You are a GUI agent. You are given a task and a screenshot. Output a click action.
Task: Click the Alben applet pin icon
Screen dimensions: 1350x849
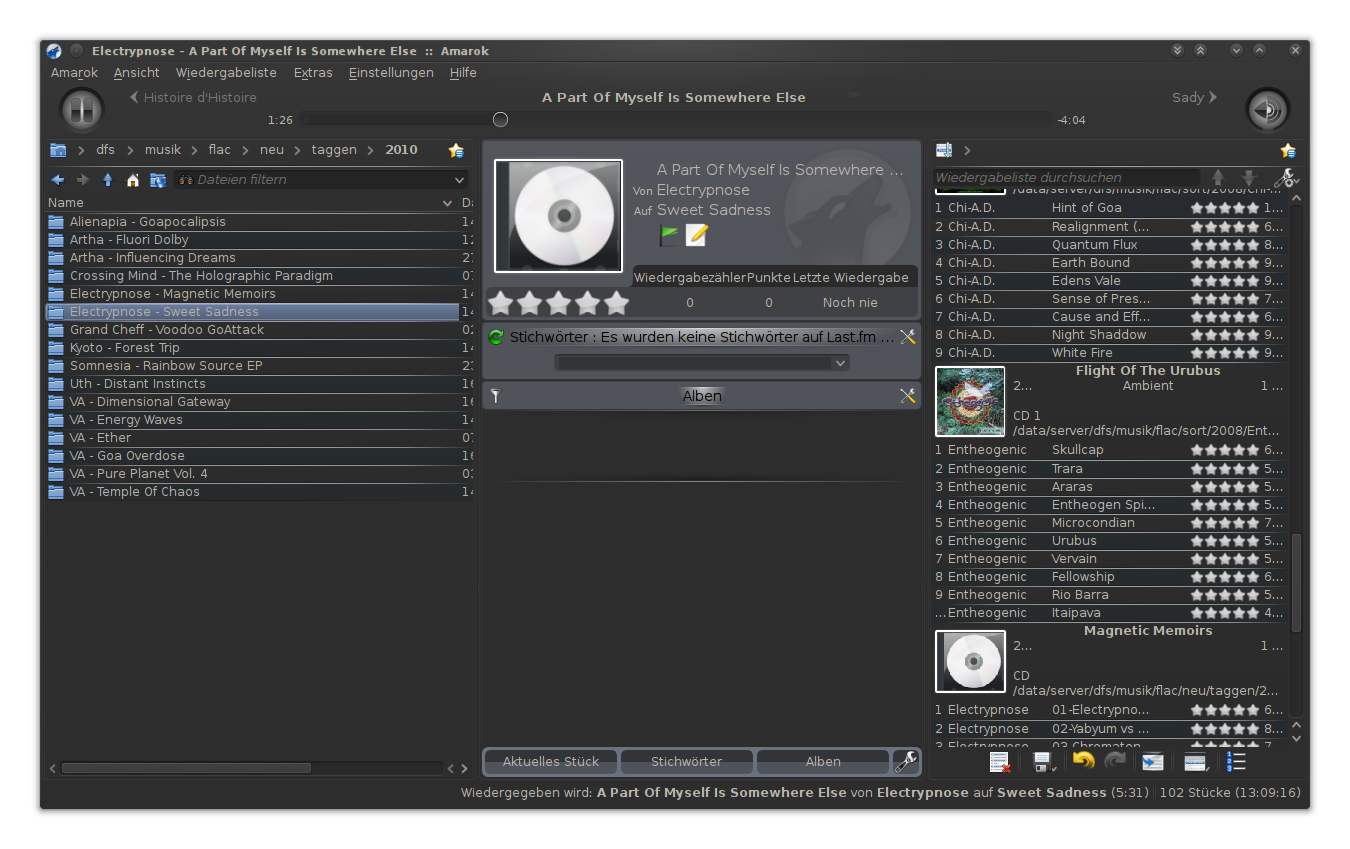[495, 396]
